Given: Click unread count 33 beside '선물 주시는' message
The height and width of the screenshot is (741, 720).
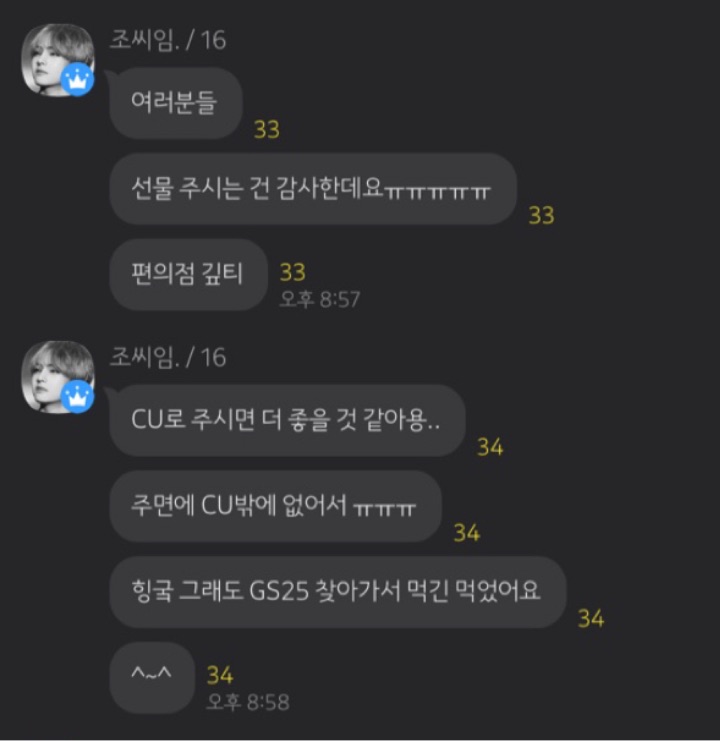Looking at the screenshot, I should coord(541,215).
